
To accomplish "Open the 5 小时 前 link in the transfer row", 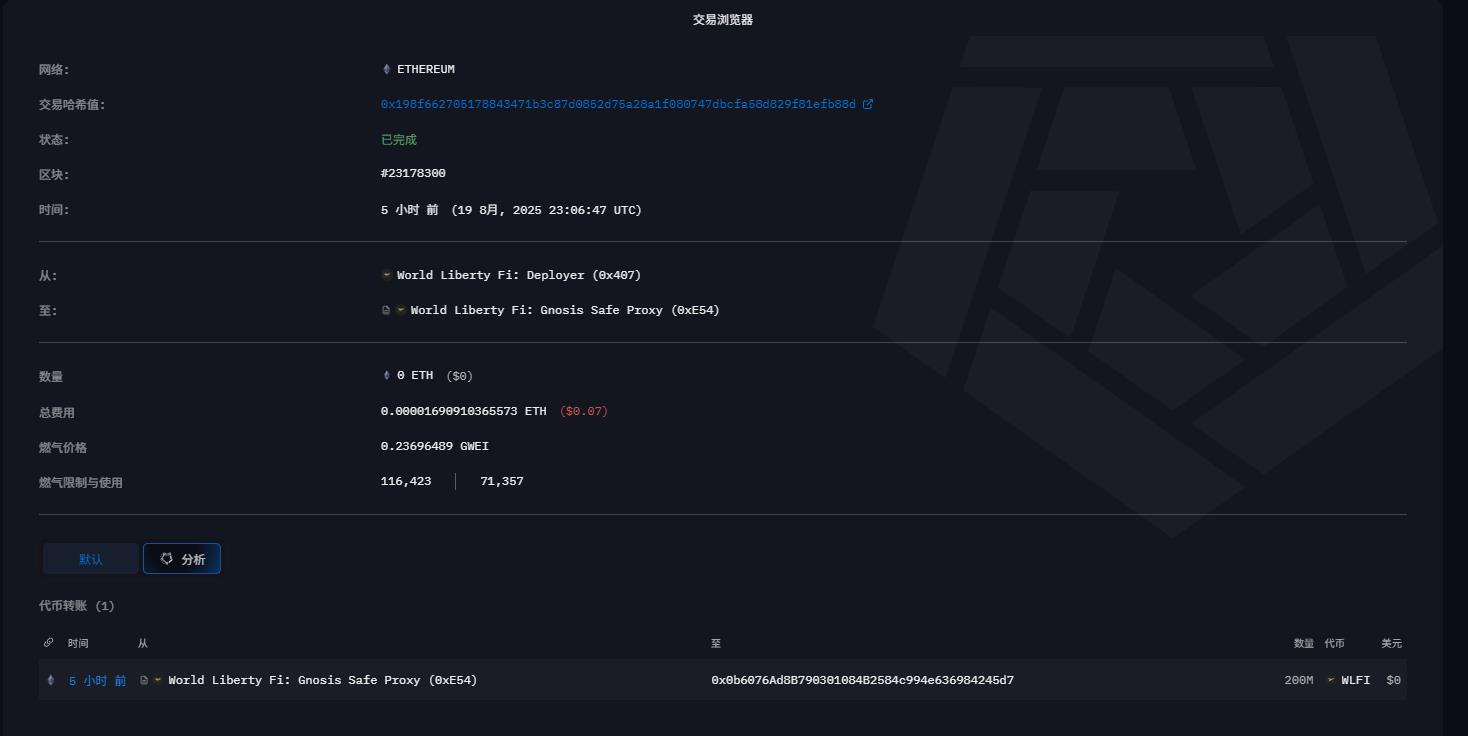I will click(x=98, y=680).
